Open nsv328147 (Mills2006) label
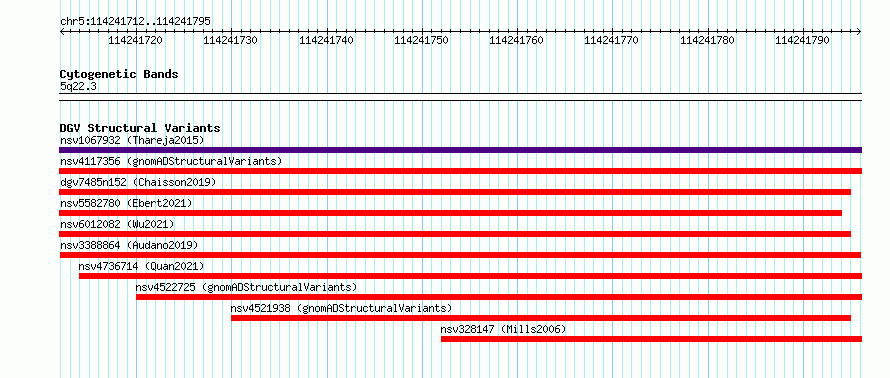The width and height of the screenshot is (890, 378). click(503, 329)
